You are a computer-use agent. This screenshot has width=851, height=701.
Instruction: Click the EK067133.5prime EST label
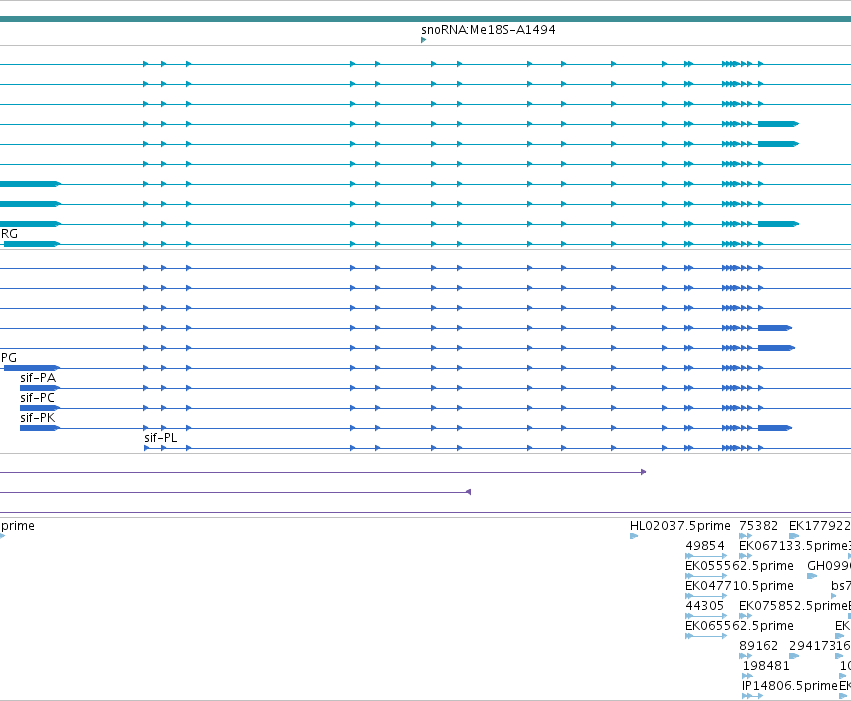[x=793, y=546]
